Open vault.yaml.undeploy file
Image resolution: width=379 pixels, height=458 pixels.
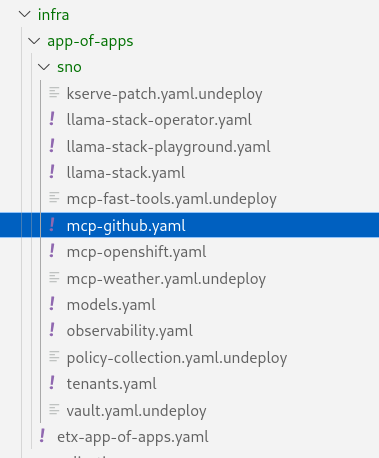click(x=136, y=411)
